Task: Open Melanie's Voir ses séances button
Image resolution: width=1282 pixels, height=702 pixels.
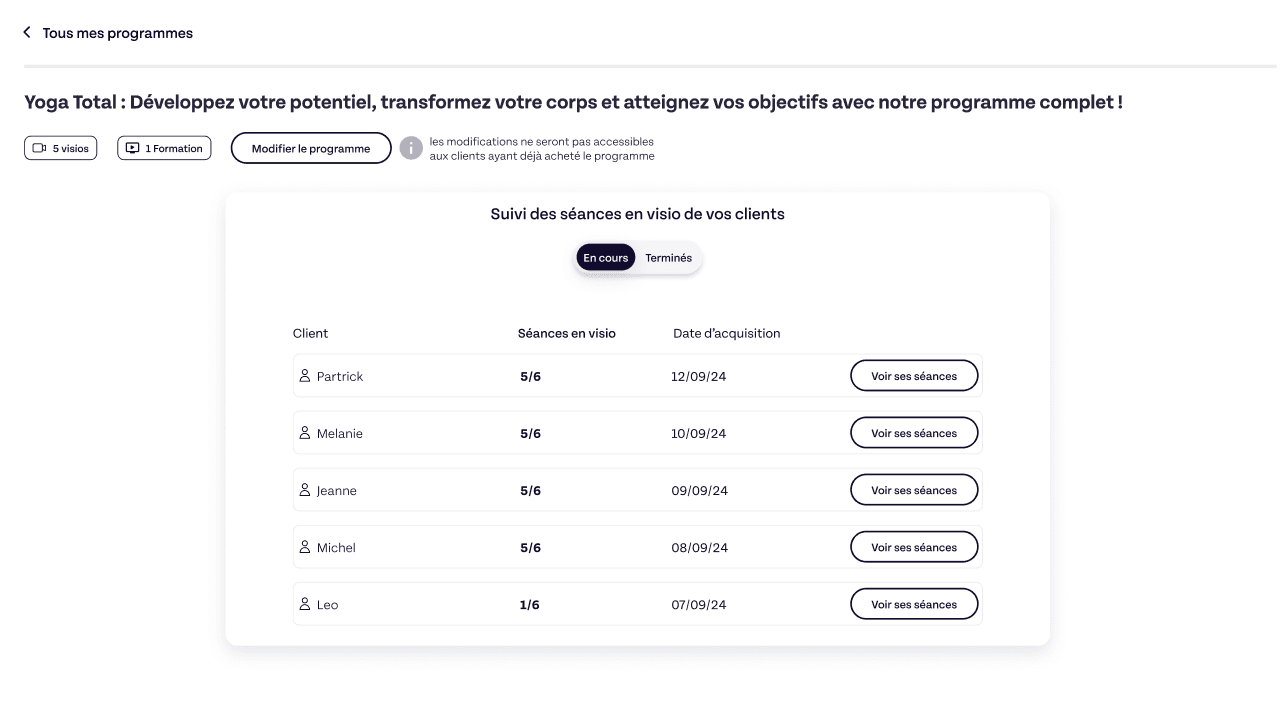Action: (x=914, y=433)
